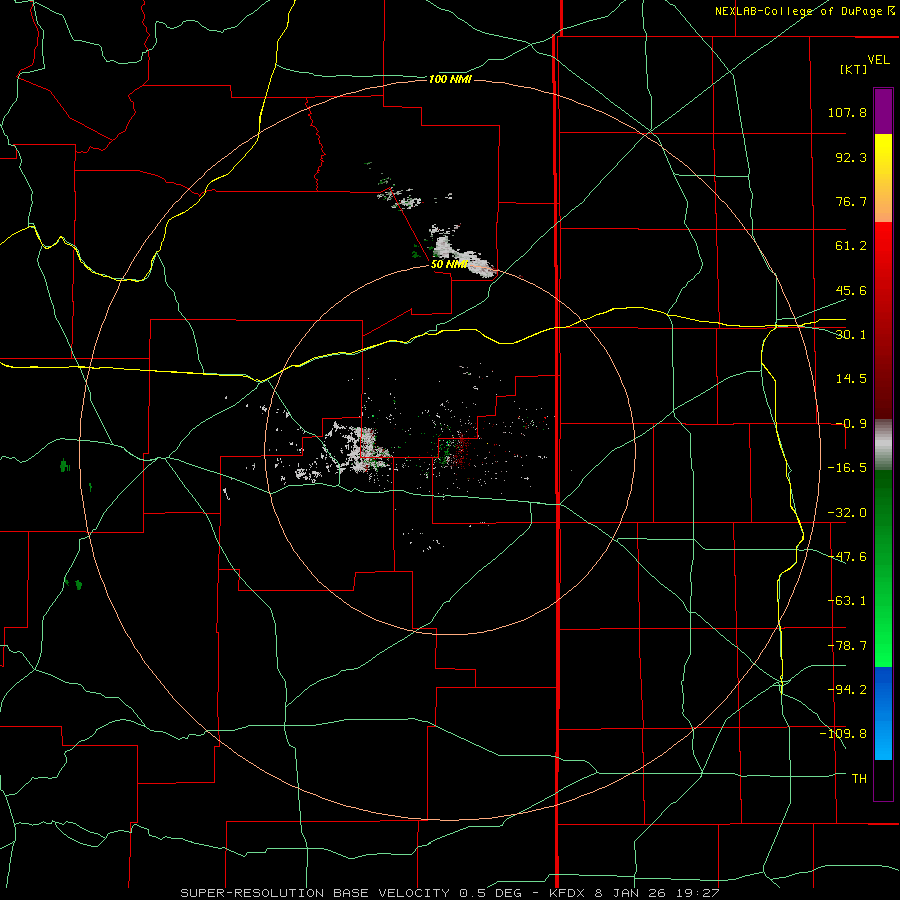Click the 30.1 velocity scale value
Viewport: 900px width, 900px height.
(x=851, y=335)
